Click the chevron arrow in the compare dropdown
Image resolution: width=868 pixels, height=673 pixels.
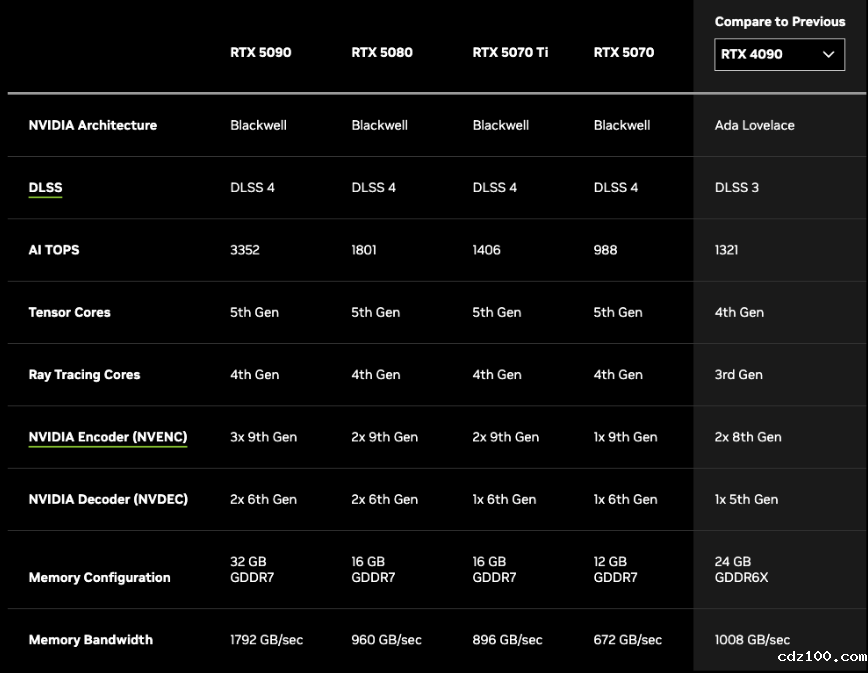(x=828, y=54)
